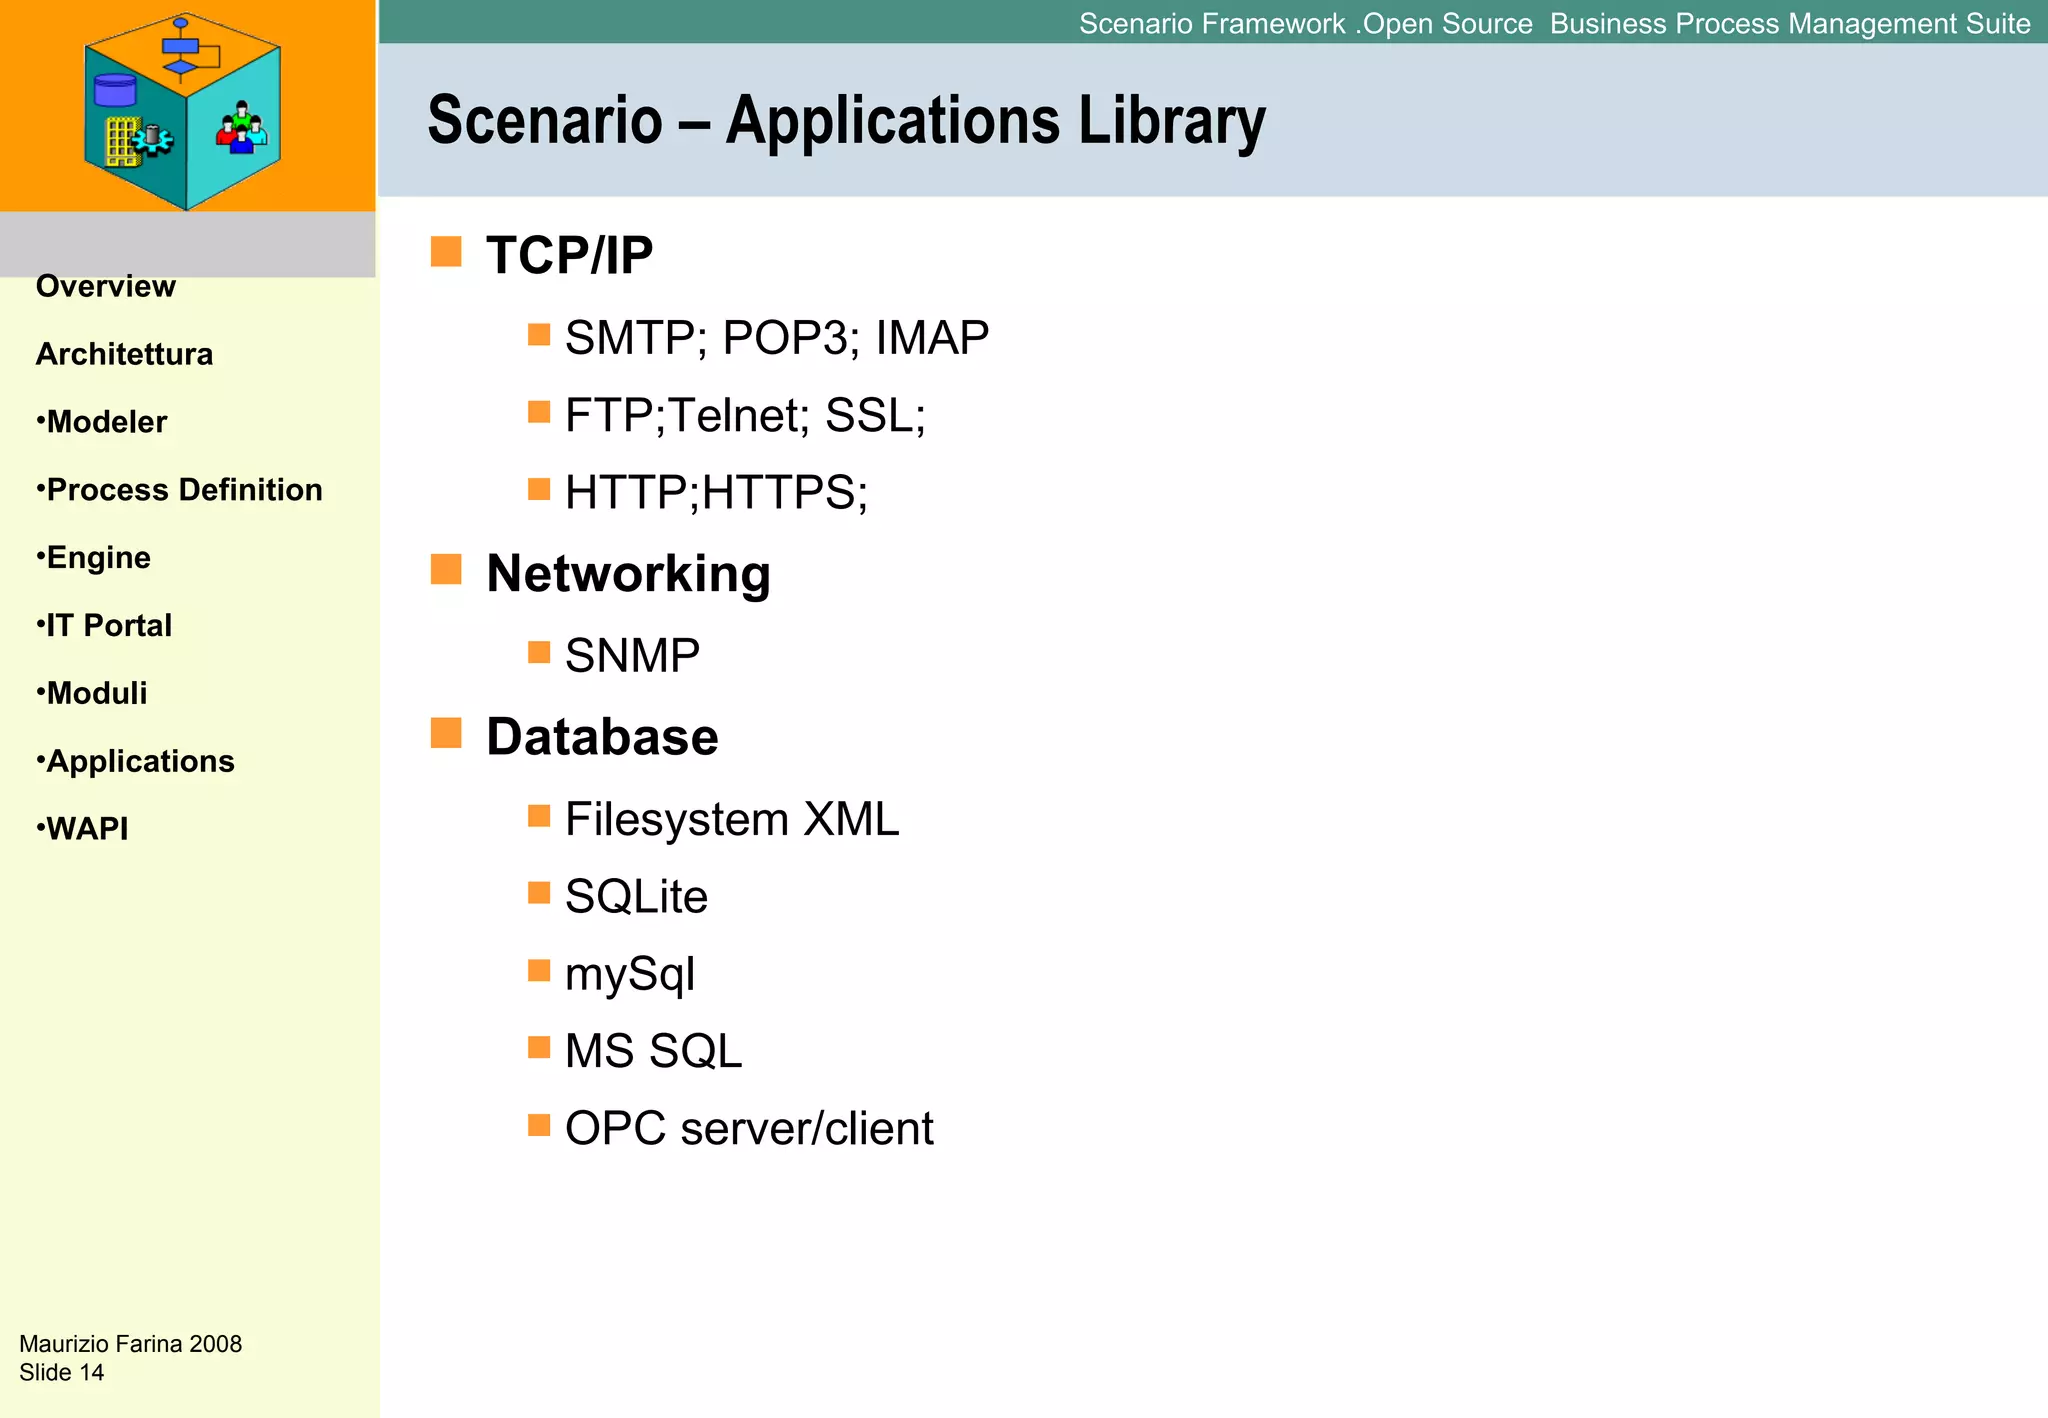
Task: Click the 'Database' heading
Action: (602, 737)
